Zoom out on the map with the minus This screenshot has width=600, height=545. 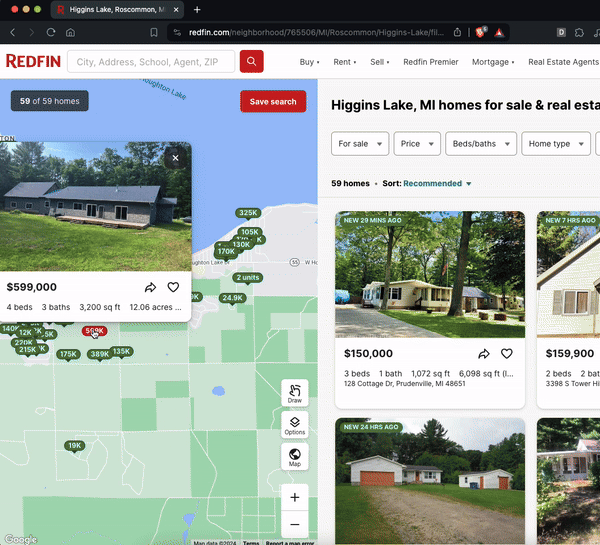pyautogui.click(x=295, y=524)
